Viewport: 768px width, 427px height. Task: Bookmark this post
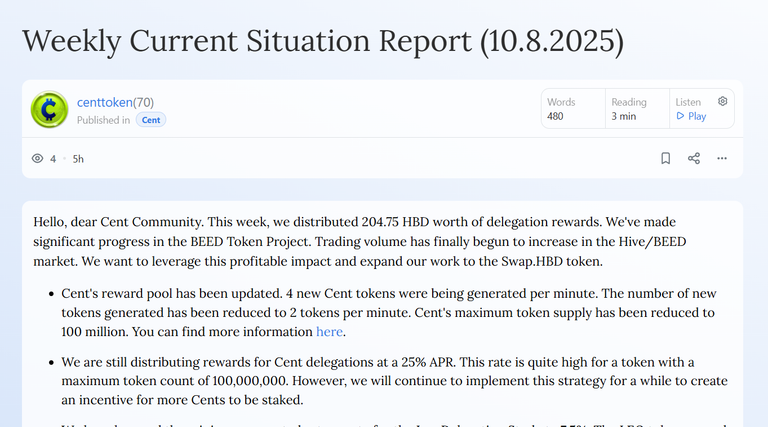pos(666,158)
